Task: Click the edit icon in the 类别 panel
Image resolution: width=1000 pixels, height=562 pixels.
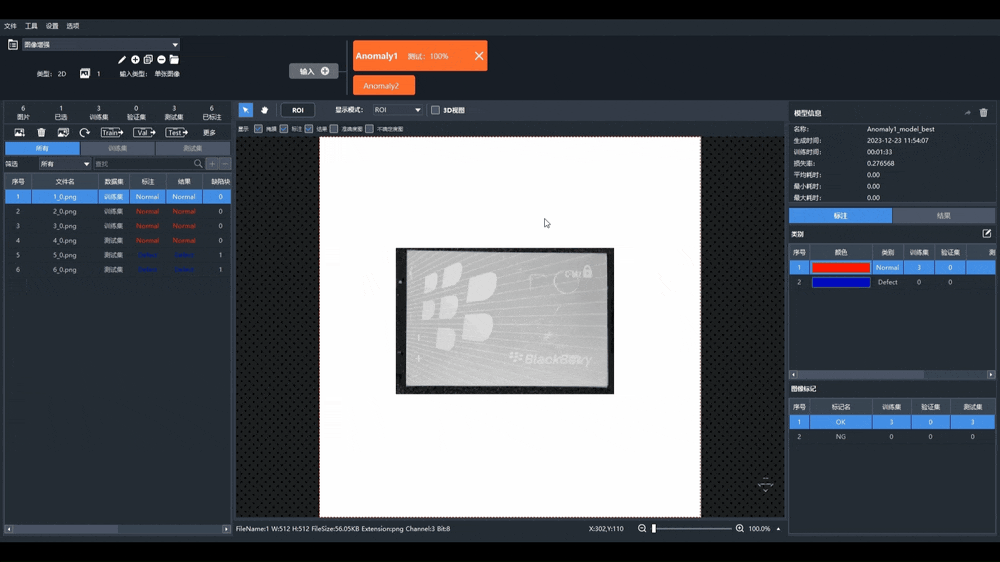Action: tap(986, 234)
